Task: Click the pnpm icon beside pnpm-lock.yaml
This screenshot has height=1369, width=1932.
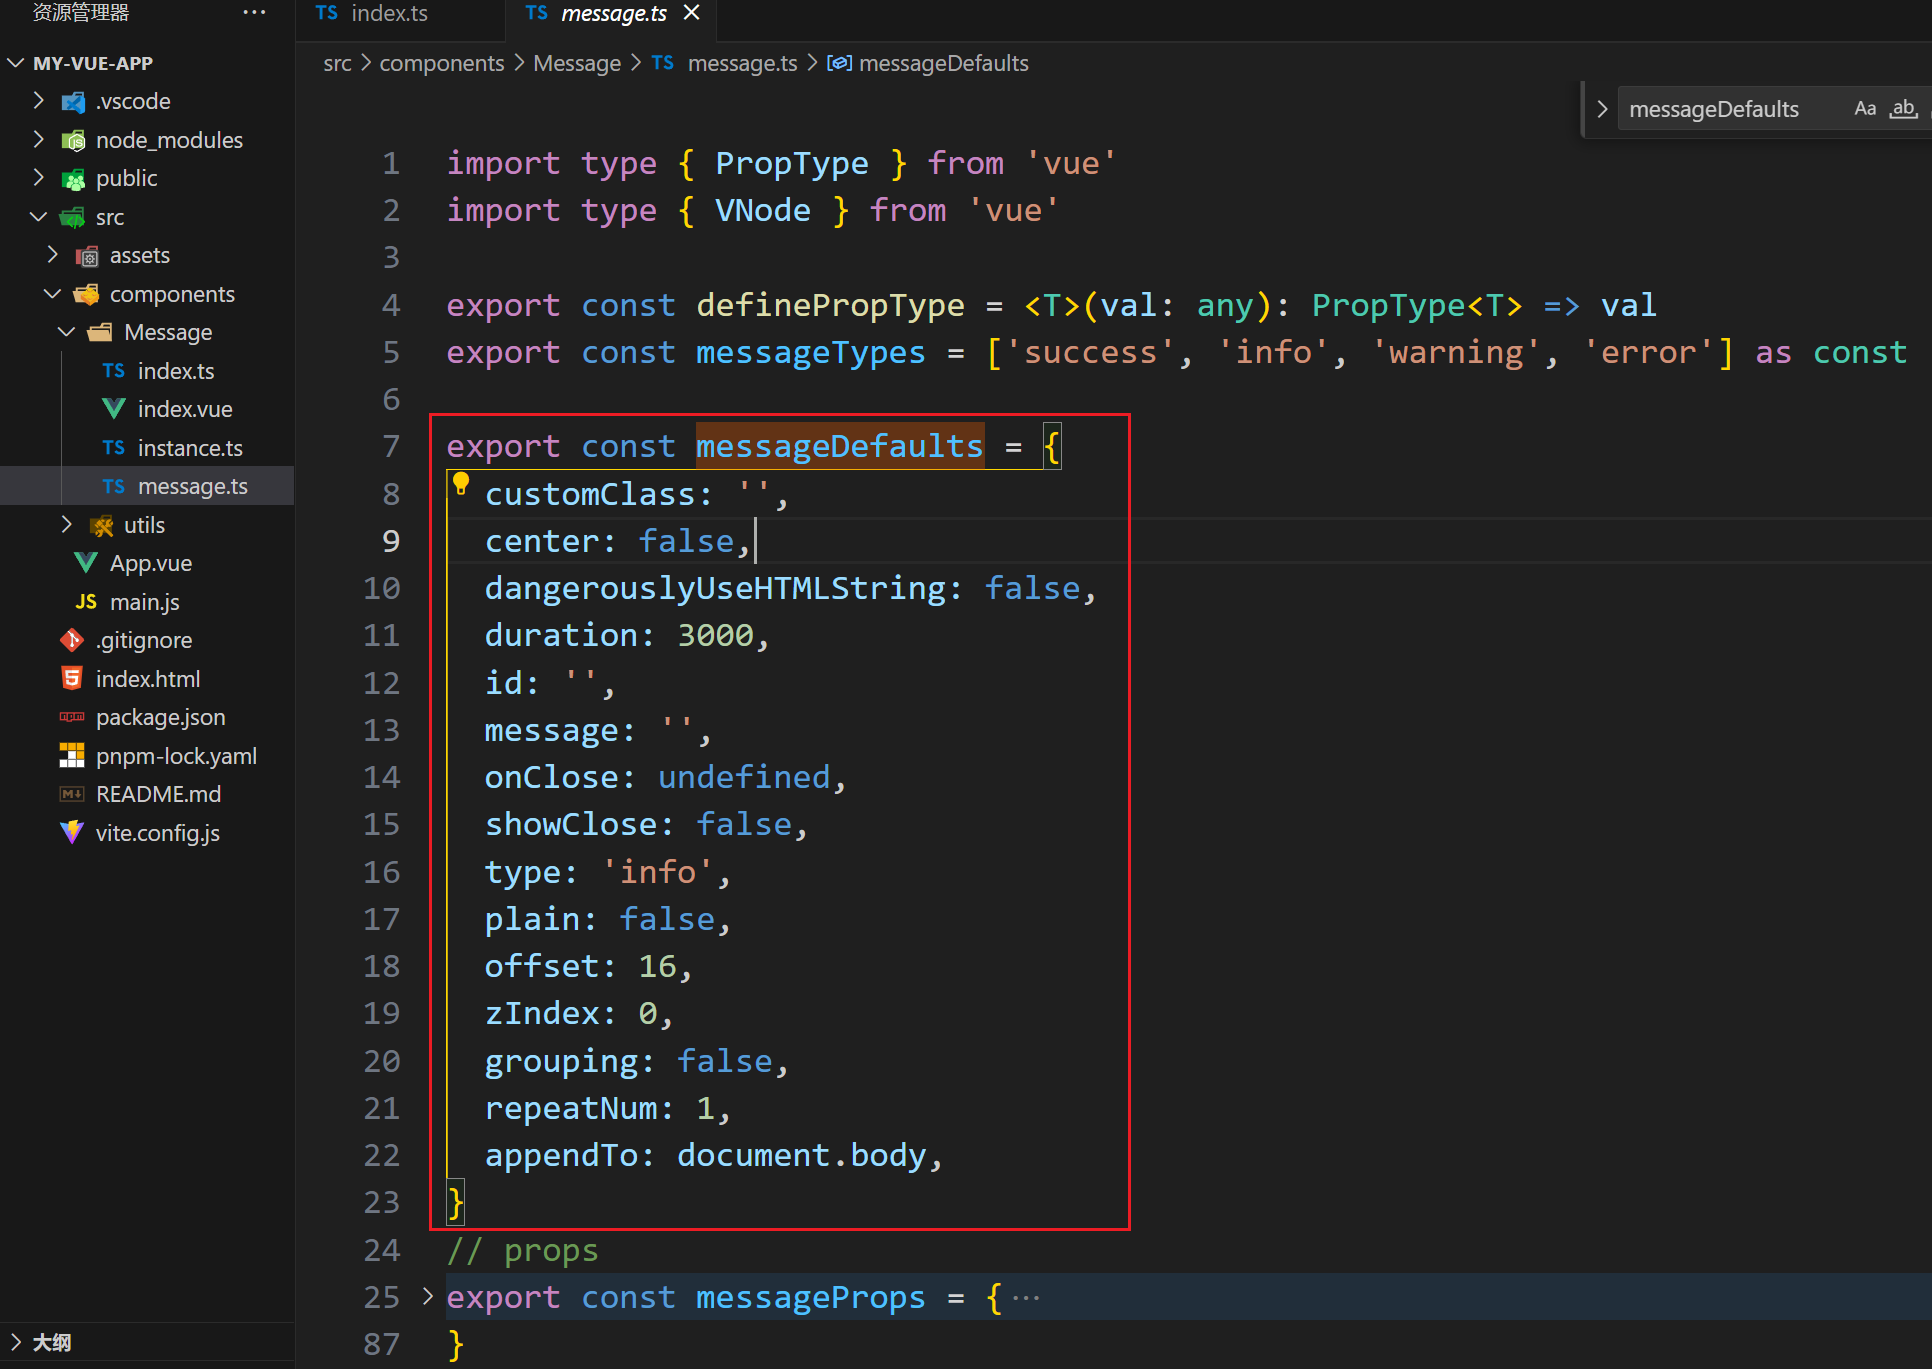Action: (71, 756)
